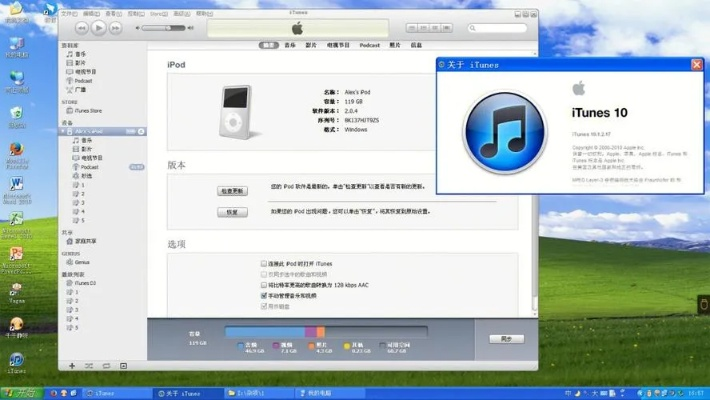
Task: Select Genius in the sidebar
Action: (82, 262)
